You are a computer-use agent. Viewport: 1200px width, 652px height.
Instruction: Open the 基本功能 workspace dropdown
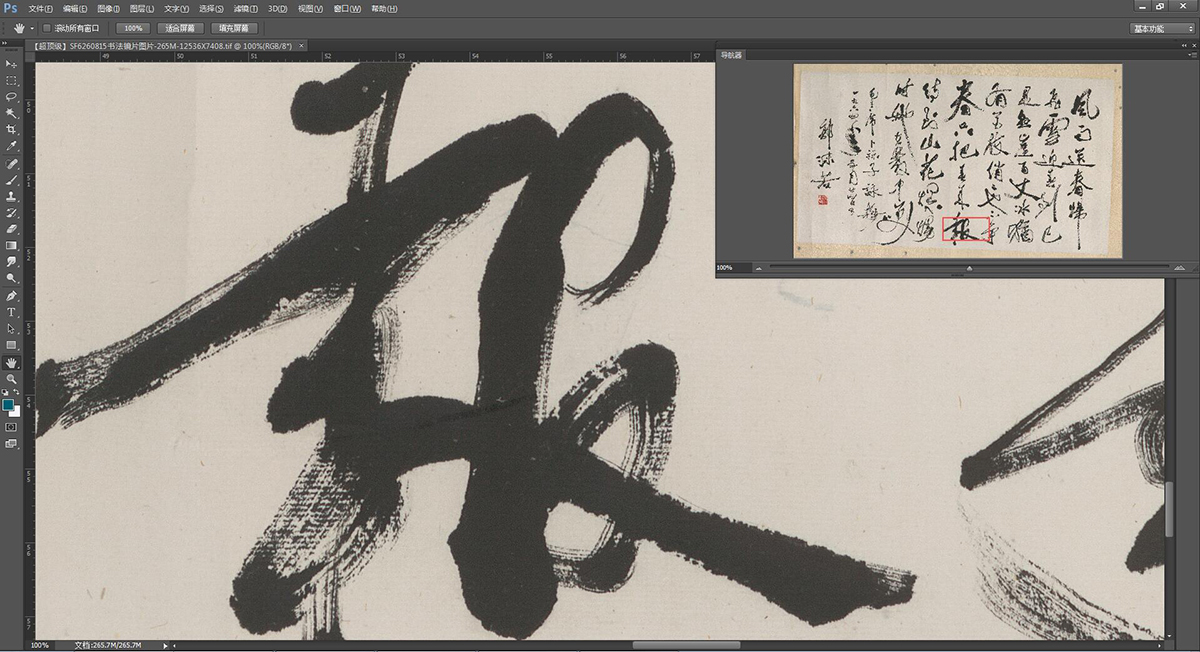(x=1162, y=29)
